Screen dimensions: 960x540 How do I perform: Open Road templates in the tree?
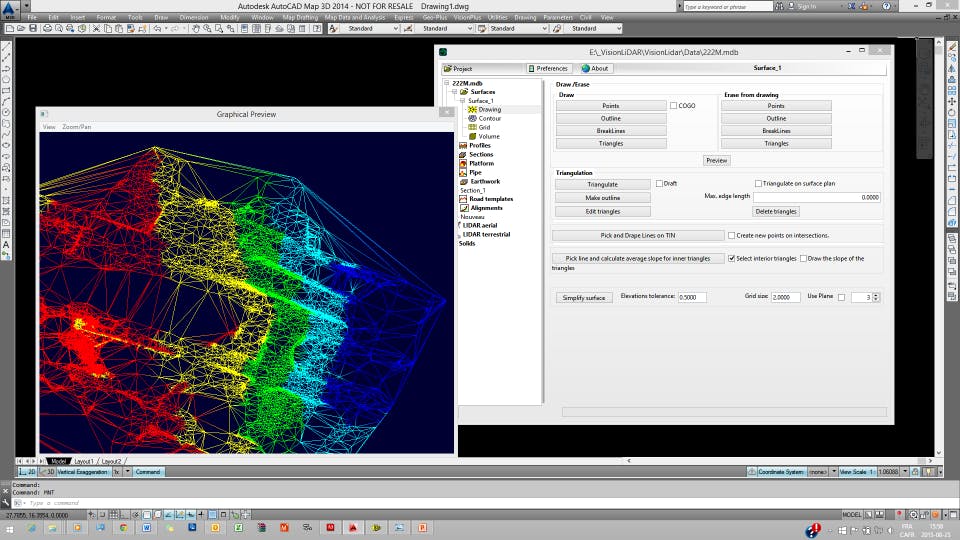pyautogui.click(x=491, y=199)
